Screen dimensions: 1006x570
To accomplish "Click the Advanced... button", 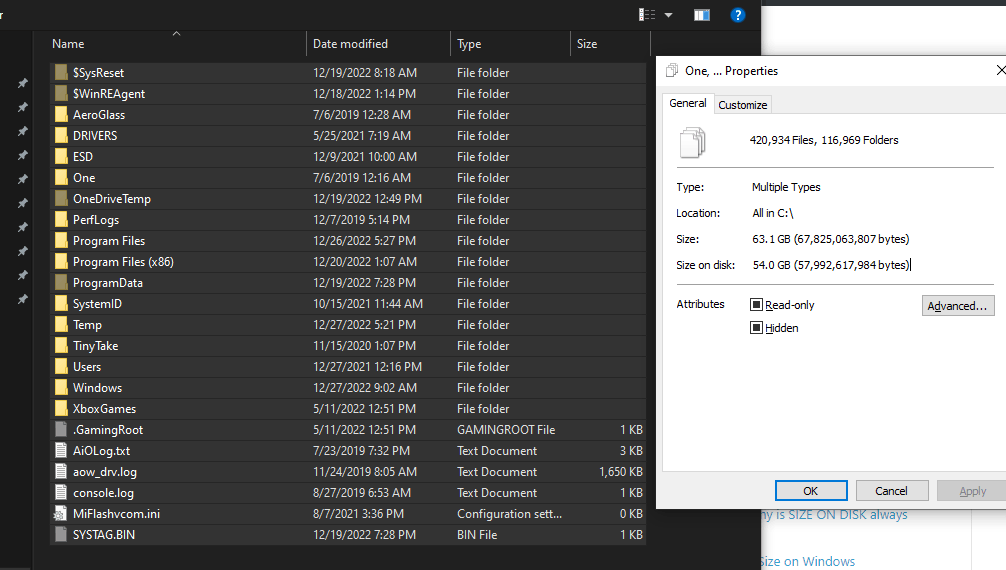I will point(958,306).
